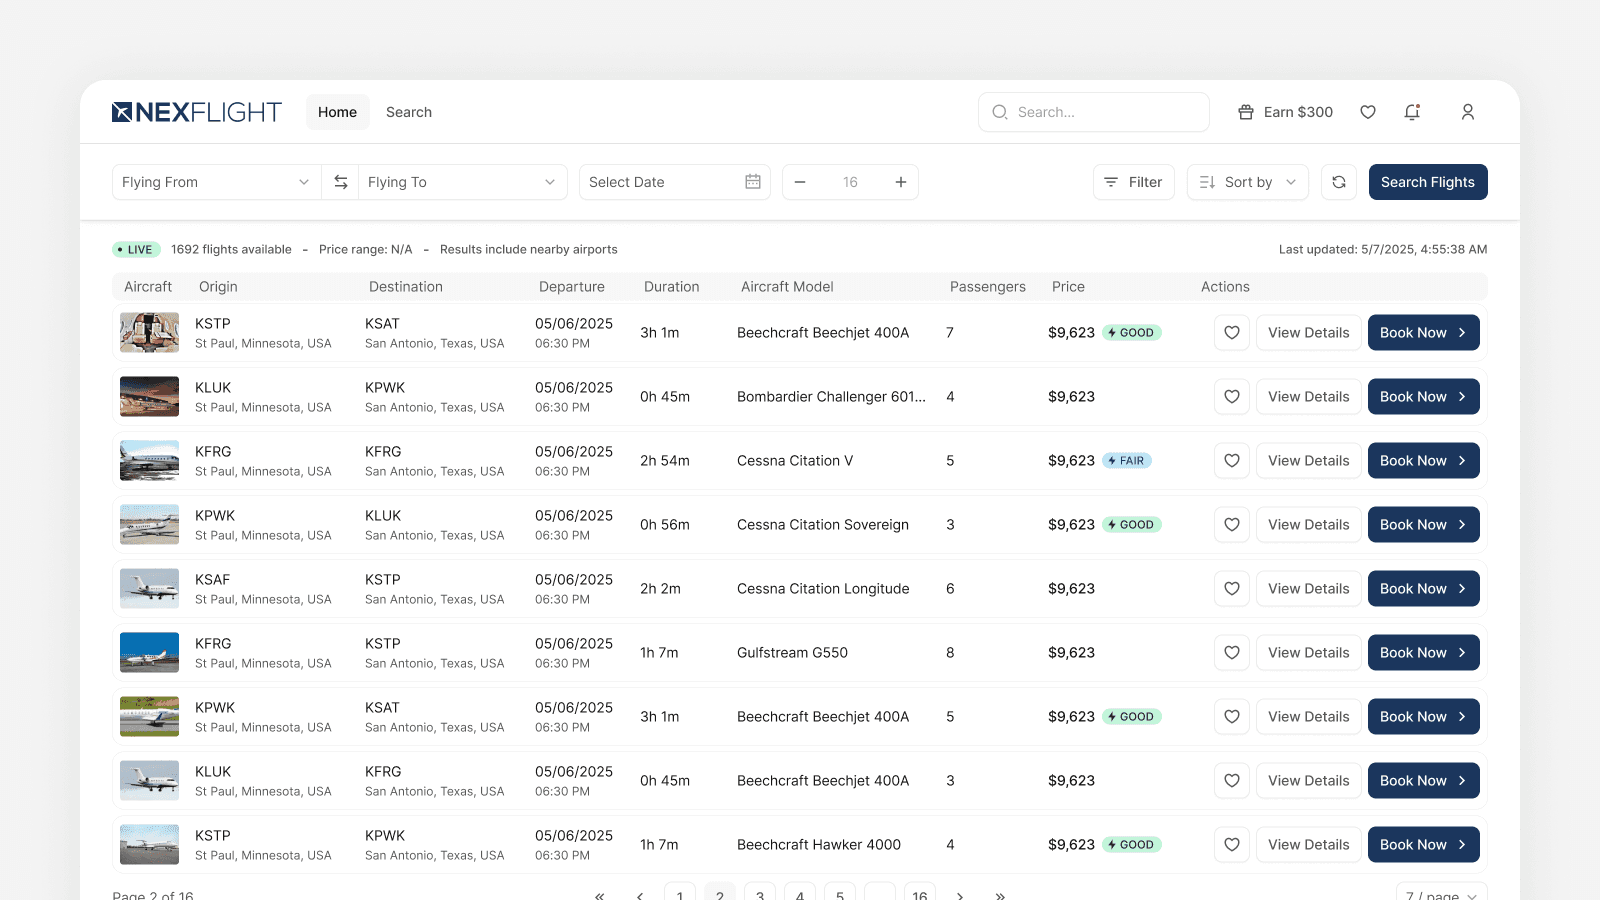Viewport: 1600px width, 900px height.
Task: Open the user profile icon
Action: tap(1467, 112)
